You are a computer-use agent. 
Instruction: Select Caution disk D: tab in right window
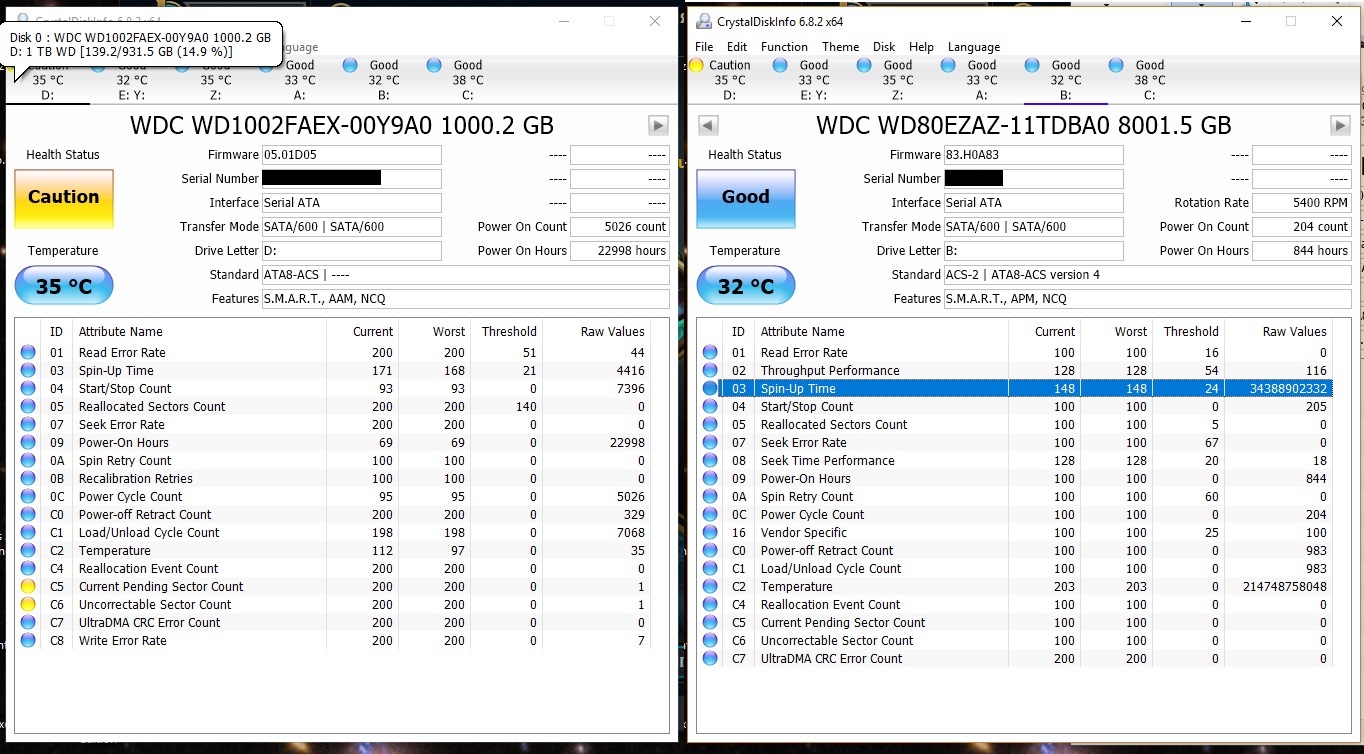click(729, 80)
